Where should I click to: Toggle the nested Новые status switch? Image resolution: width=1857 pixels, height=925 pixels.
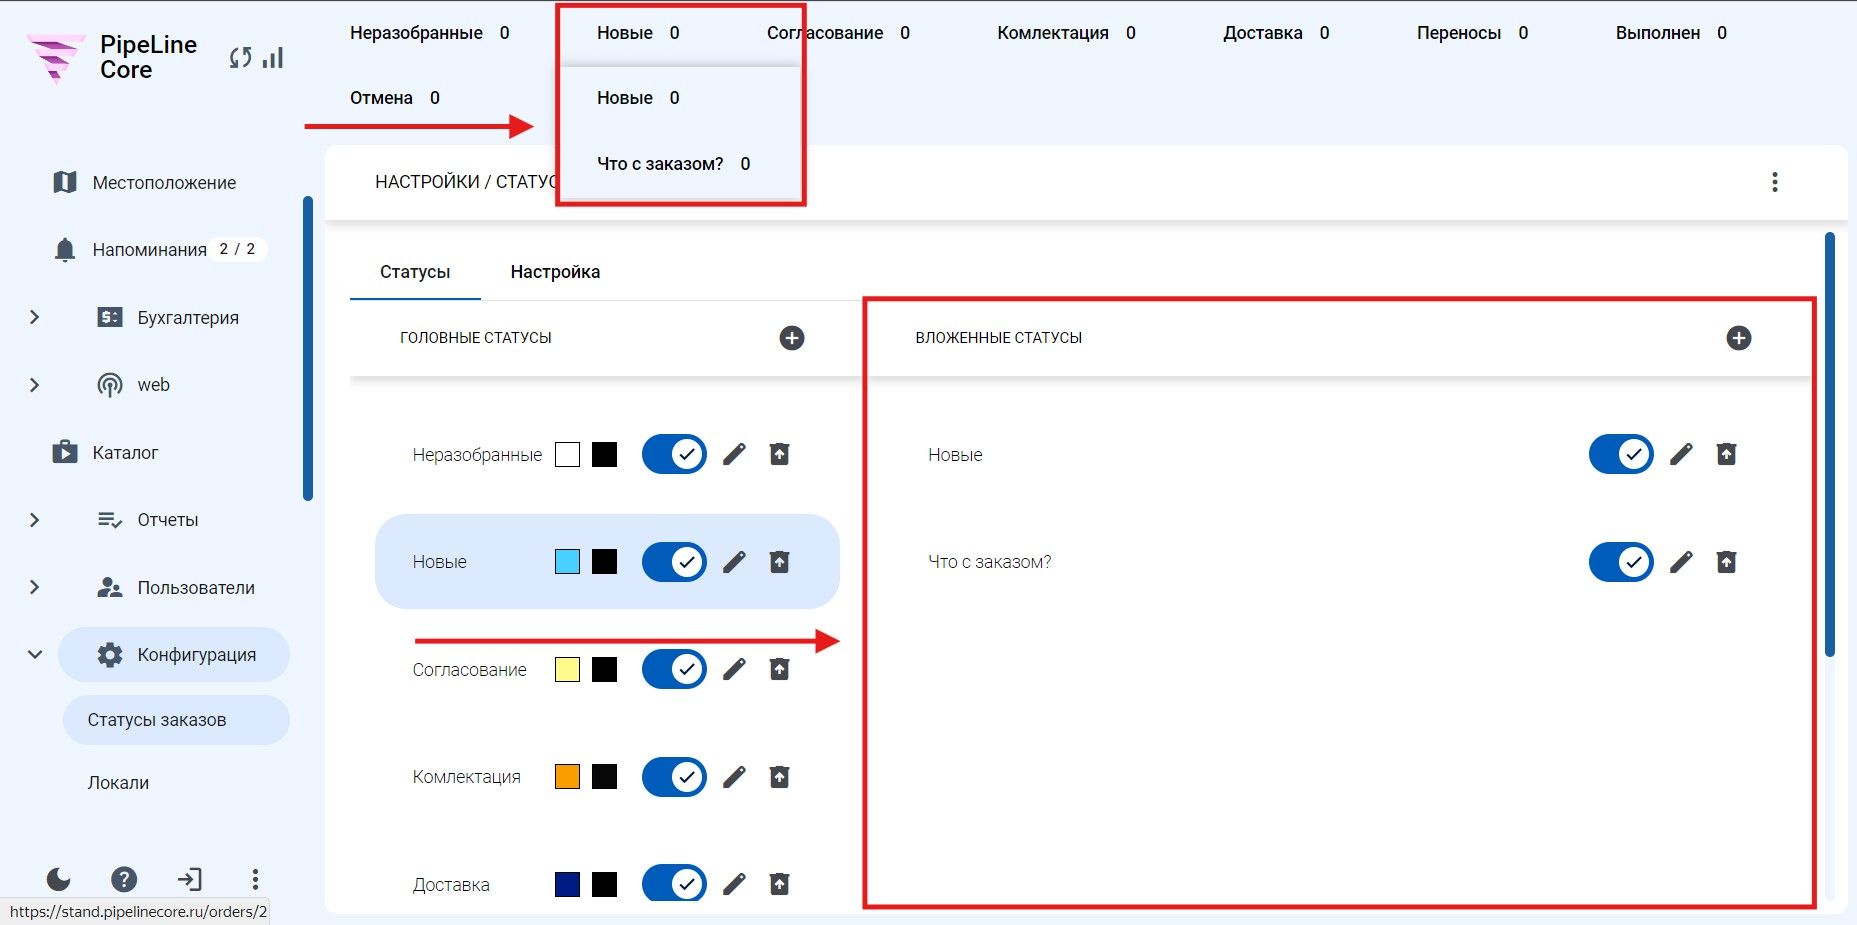(x=1621, y=454)
